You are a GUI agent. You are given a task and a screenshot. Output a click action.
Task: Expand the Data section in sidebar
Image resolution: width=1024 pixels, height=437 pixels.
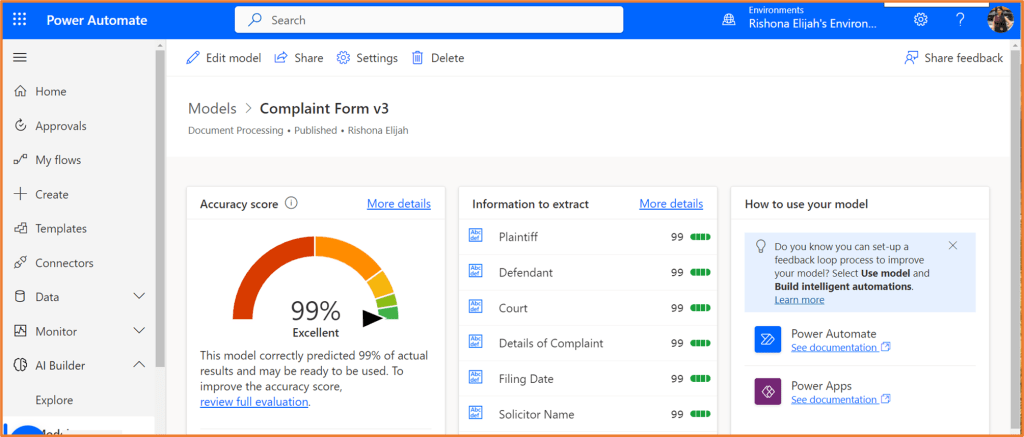[x=139, y=297]
